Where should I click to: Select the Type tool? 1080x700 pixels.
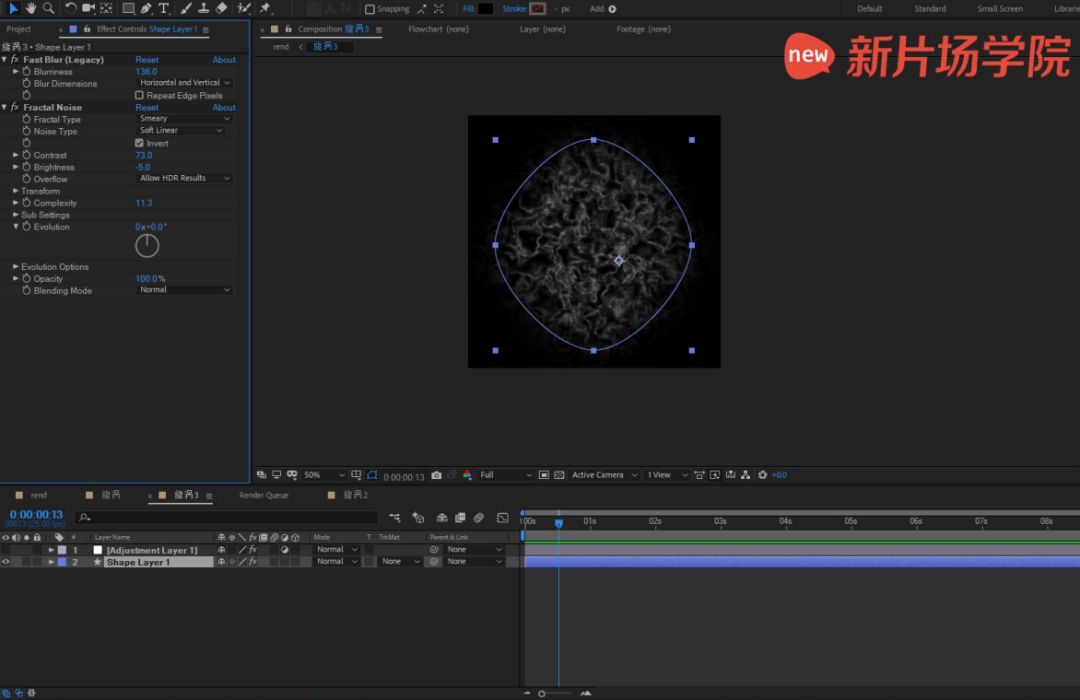point(164,8)
